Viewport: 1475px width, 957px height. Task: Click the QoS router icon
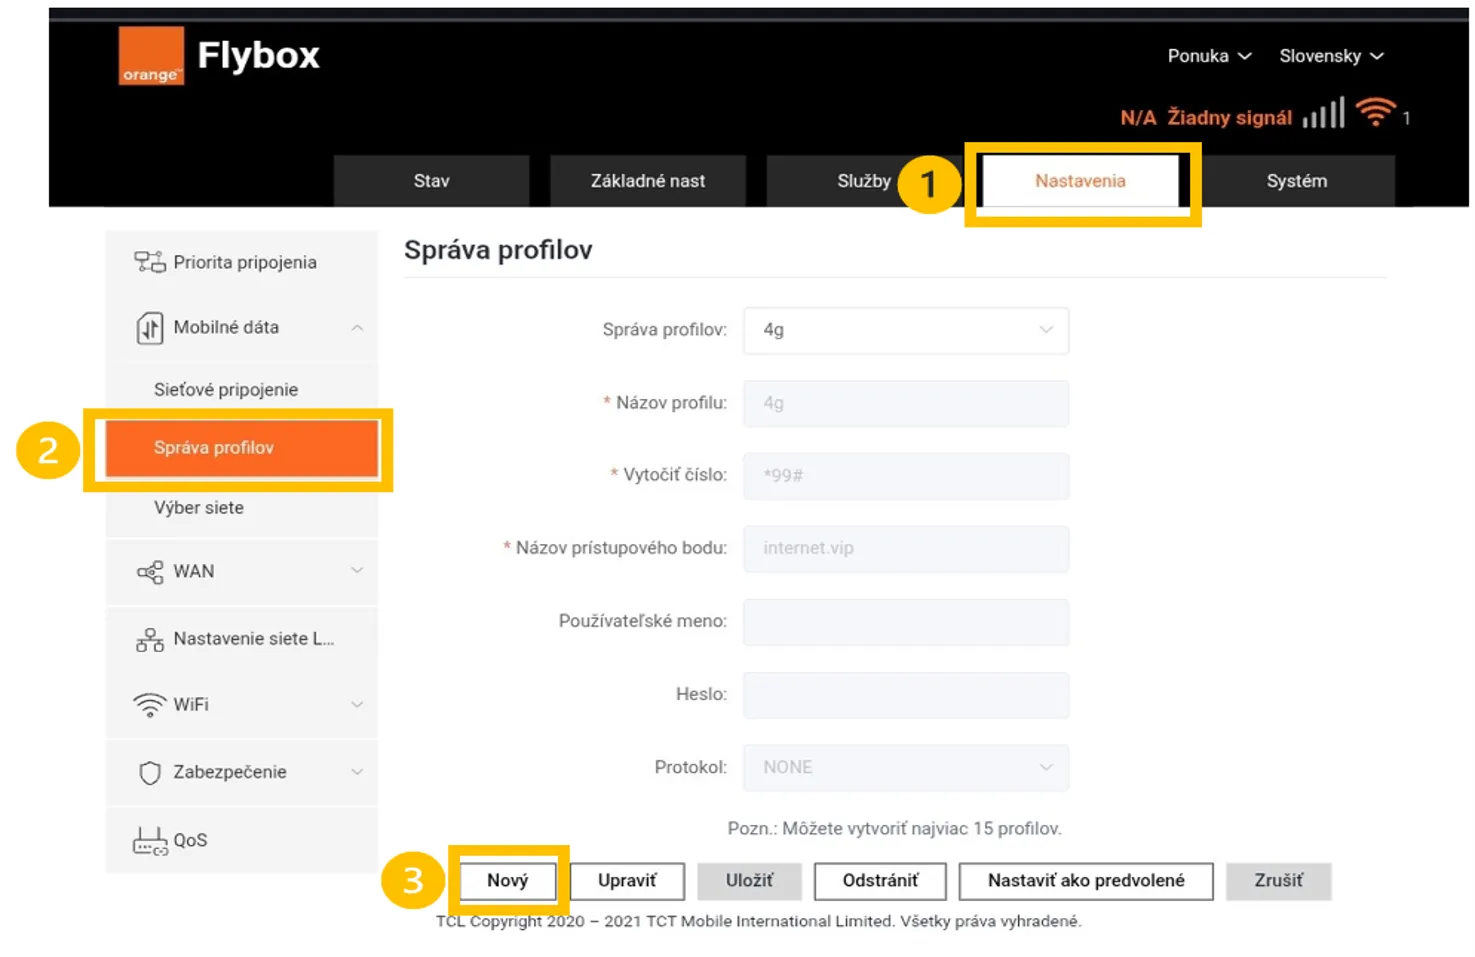point(150,841)
